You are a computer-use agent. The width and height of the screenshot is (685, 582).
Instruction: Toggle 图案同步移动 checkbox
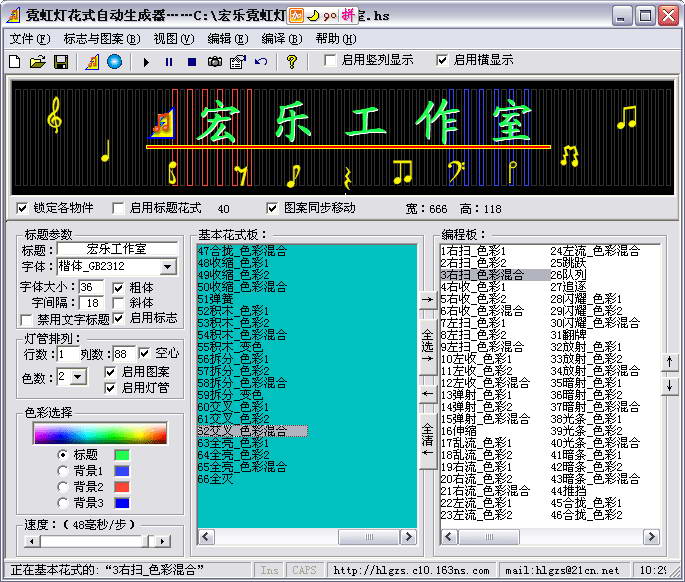[x=272, y=208]
